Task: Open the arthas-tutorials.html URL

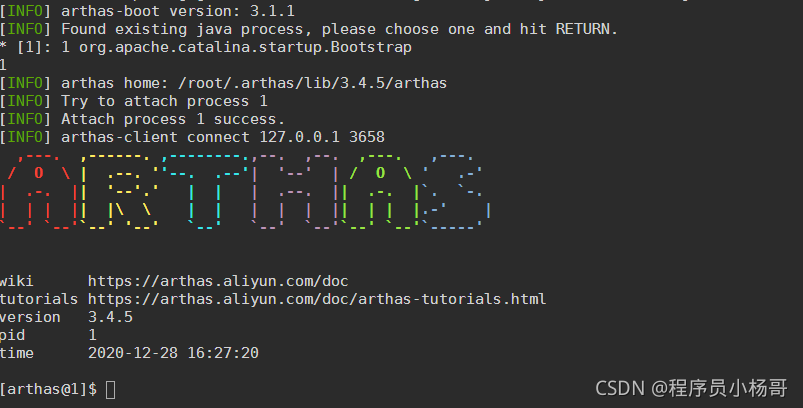Action: click(x=316, y=299)
